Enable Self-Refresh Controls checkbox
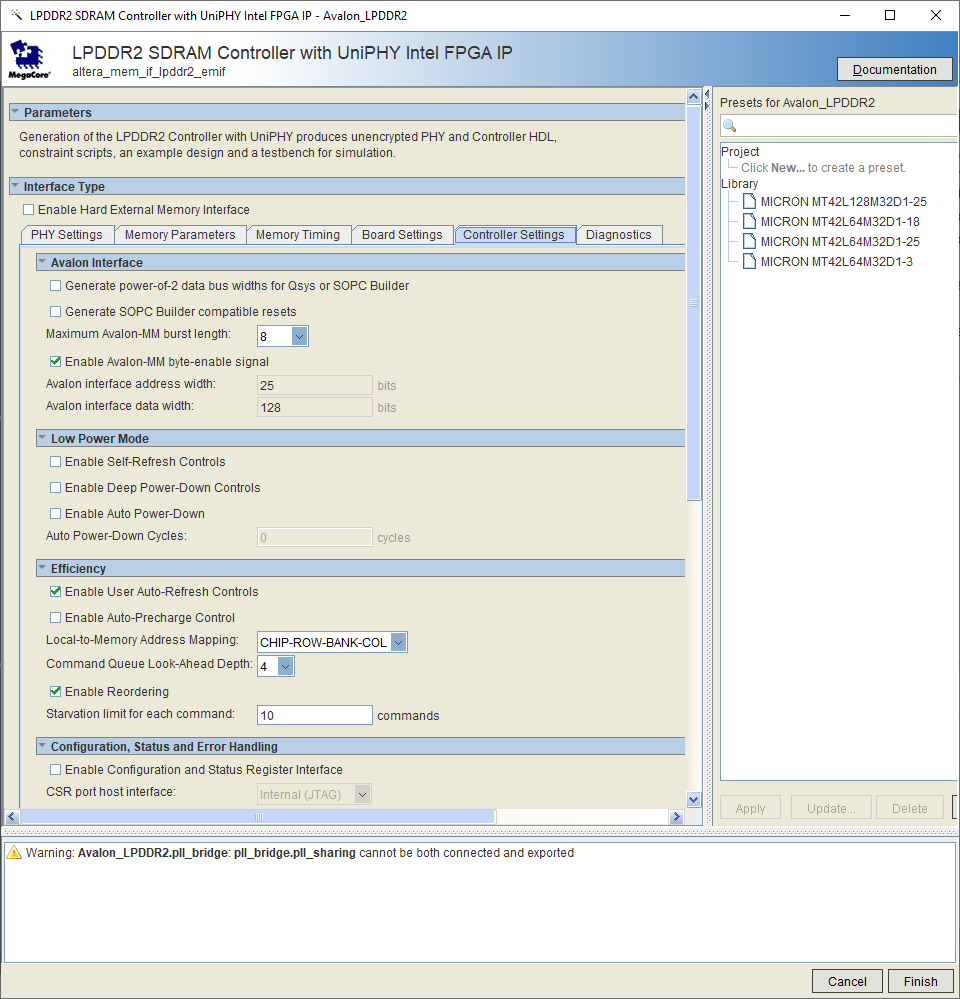 [55, 462]
